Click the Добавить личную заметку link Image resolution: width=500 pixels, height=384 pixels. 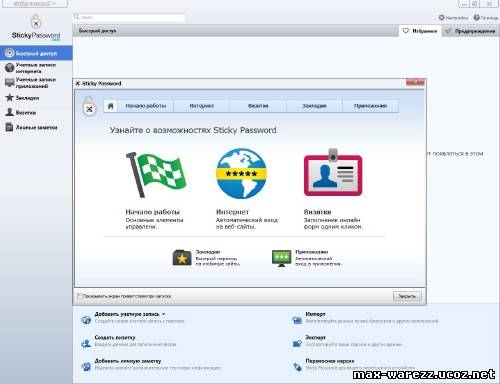pyautogui.click(x=128, y=361)
